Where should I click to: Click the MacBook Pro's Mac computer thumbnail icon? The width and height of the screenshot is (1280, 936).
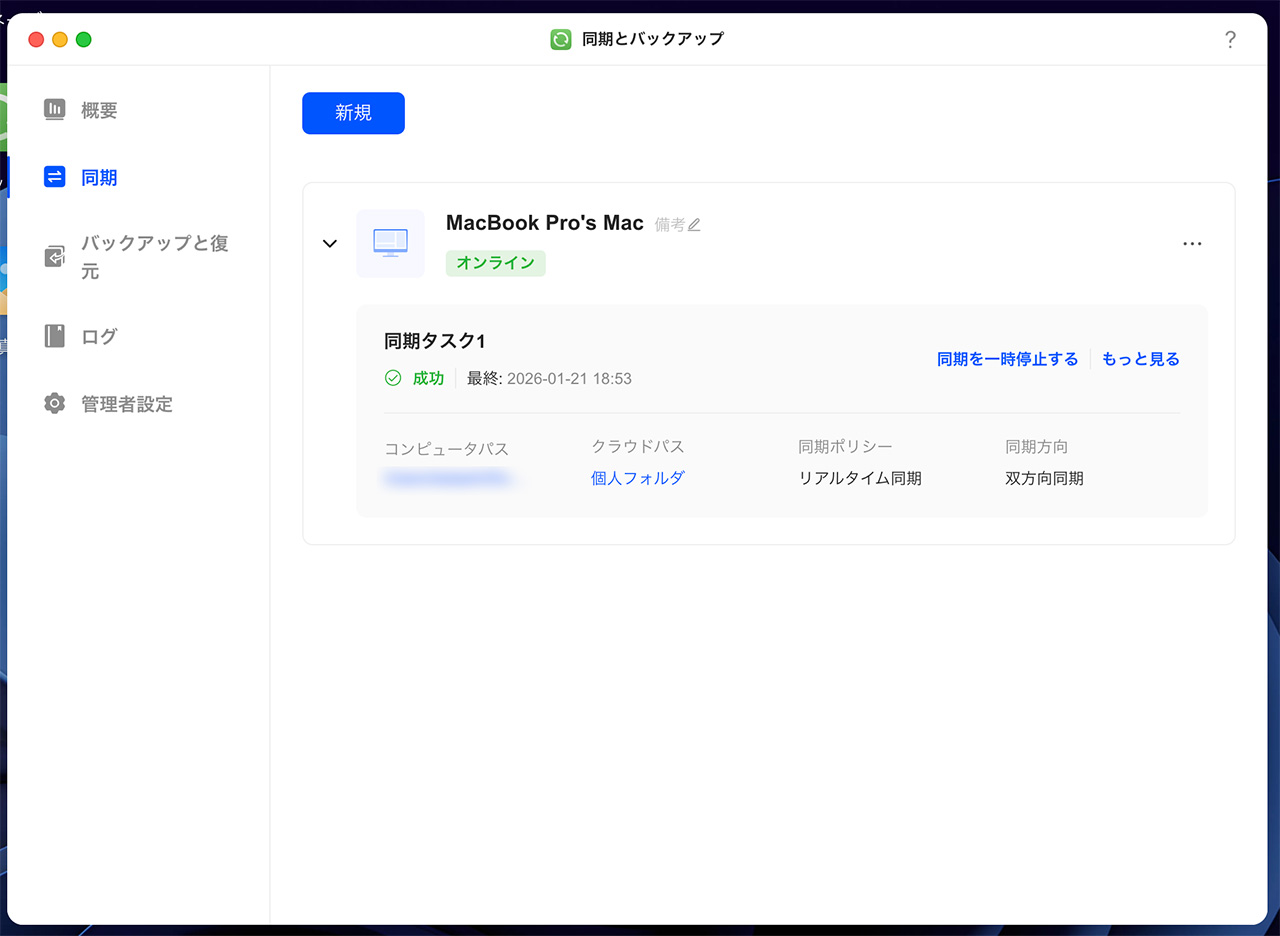click(x=390, y=243)
